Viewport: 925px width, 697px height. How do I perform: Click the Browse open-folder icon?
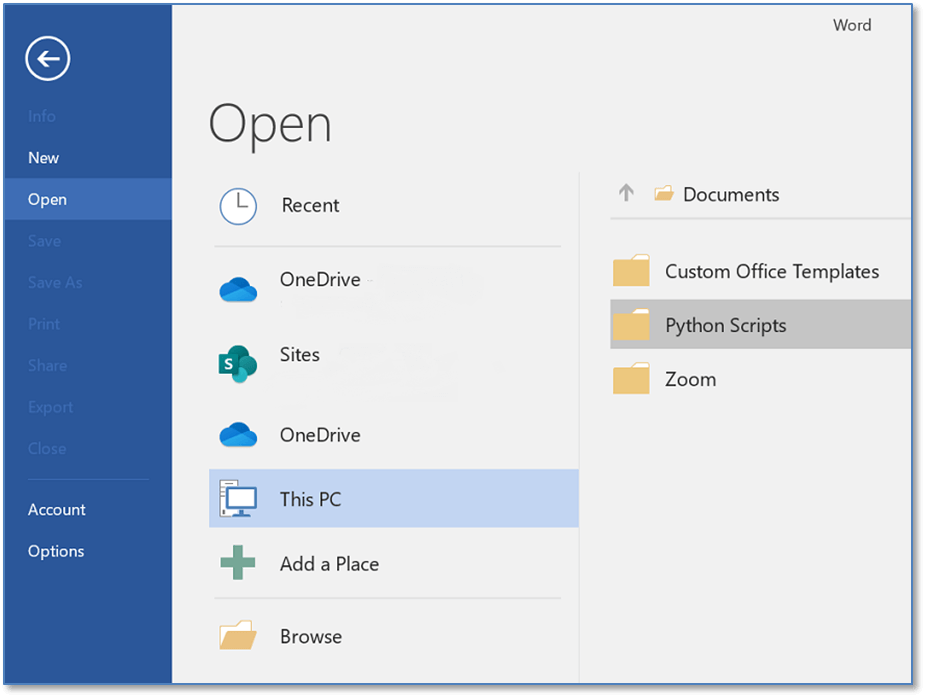coord(238,635)
